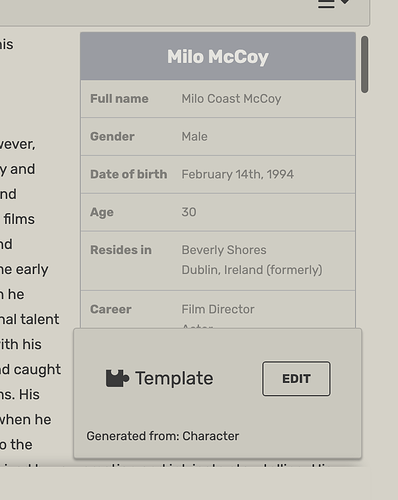This screenshot has height=500, width=398.
Task: Click the Resides in label
Action: click(121, 250)
